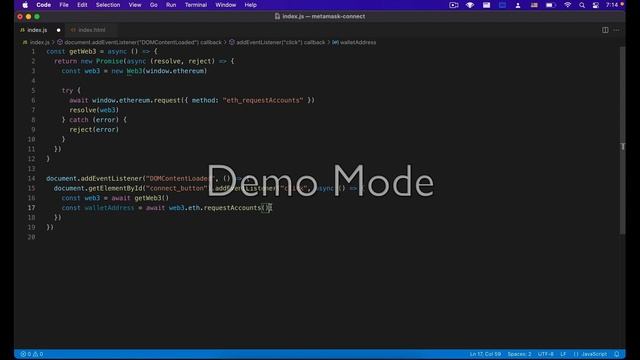Viewport: 640px width, 360px height.
Task: Click the diamond-shaped menu bar icon
Action: (x=470, y=5)
